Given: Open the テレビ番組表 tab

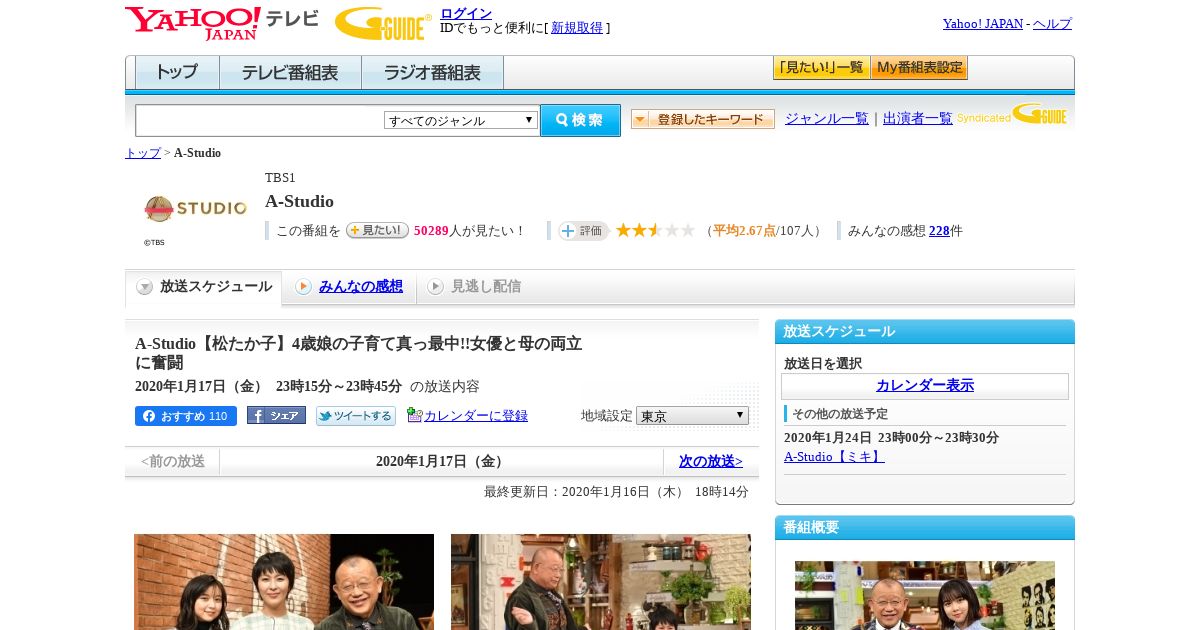Looking at the screenshot, I should 290,73.
